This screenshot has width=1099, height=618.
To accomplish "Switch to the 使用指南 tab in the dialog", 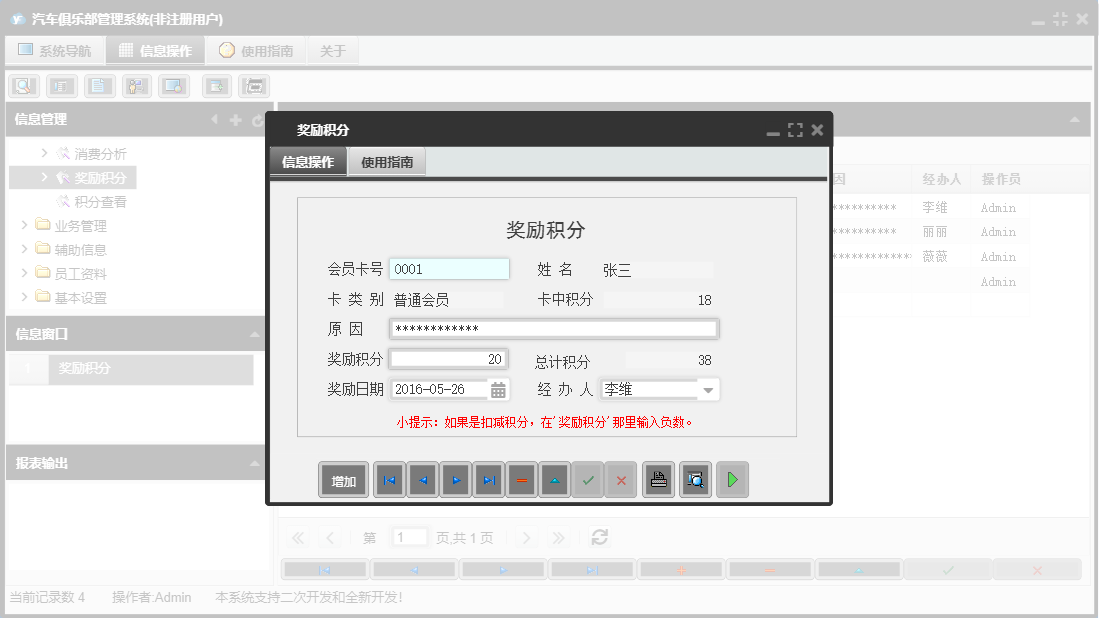I will (386, 159).
